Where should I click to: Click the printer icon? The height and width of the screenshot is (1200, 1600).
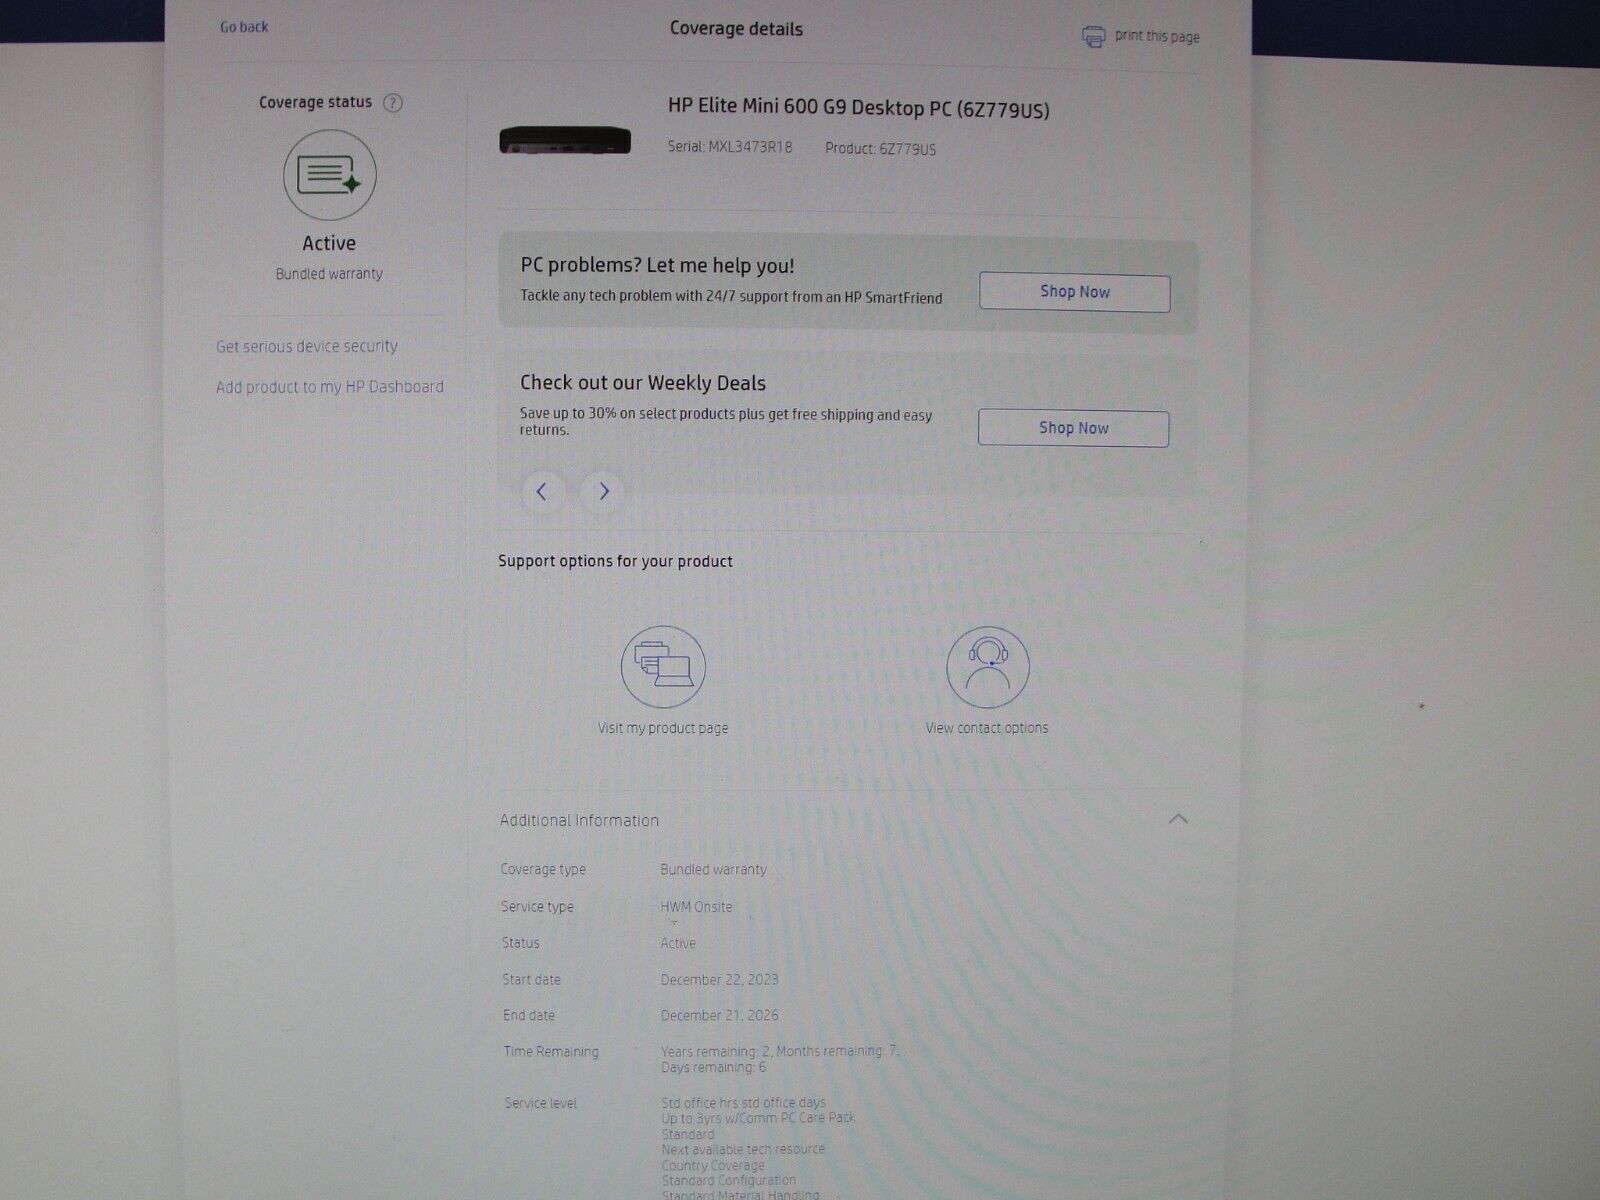point(1094,37)
